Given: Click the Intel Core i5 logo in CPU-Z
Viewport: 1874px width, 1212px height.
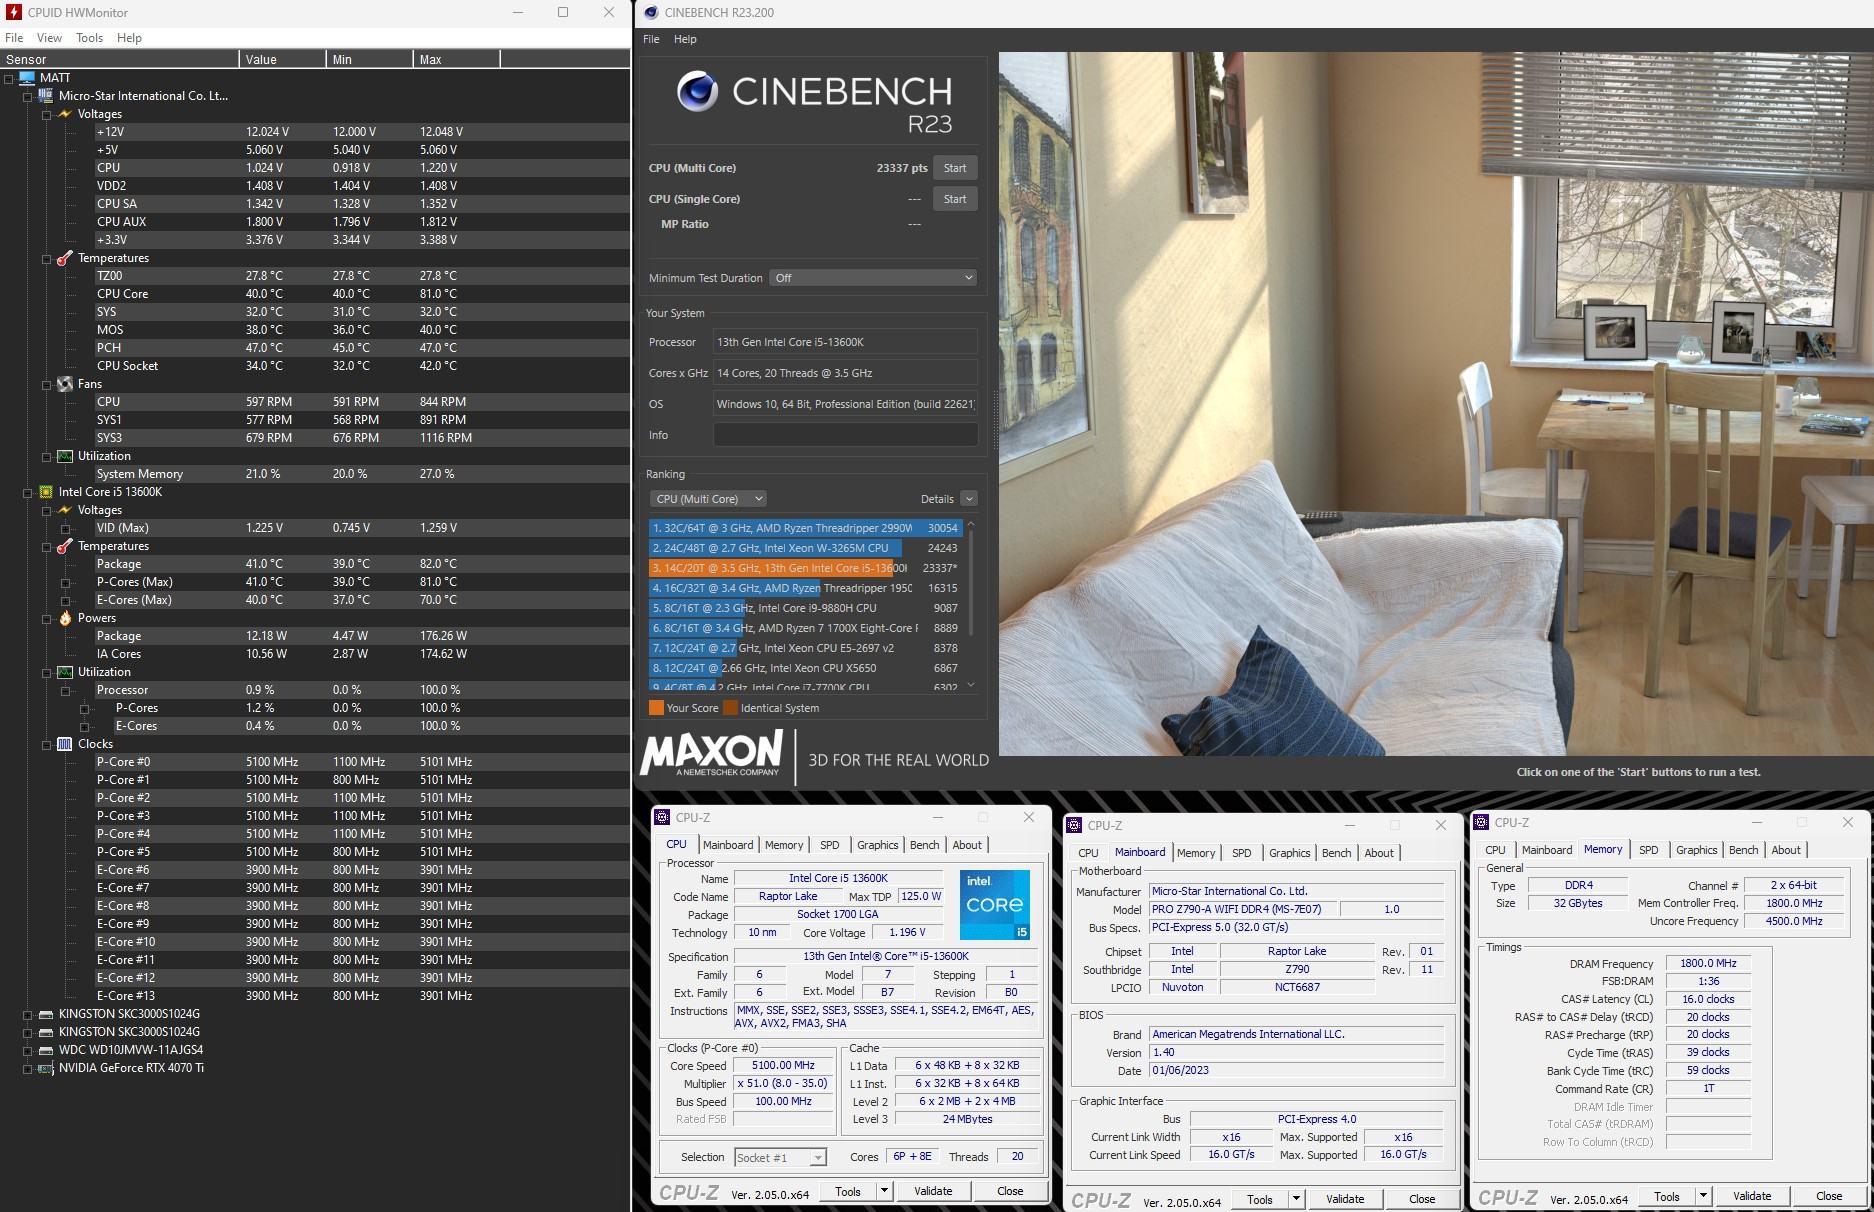Looking at the screenshot, I should pyautogui.click(x=994, y=905).
